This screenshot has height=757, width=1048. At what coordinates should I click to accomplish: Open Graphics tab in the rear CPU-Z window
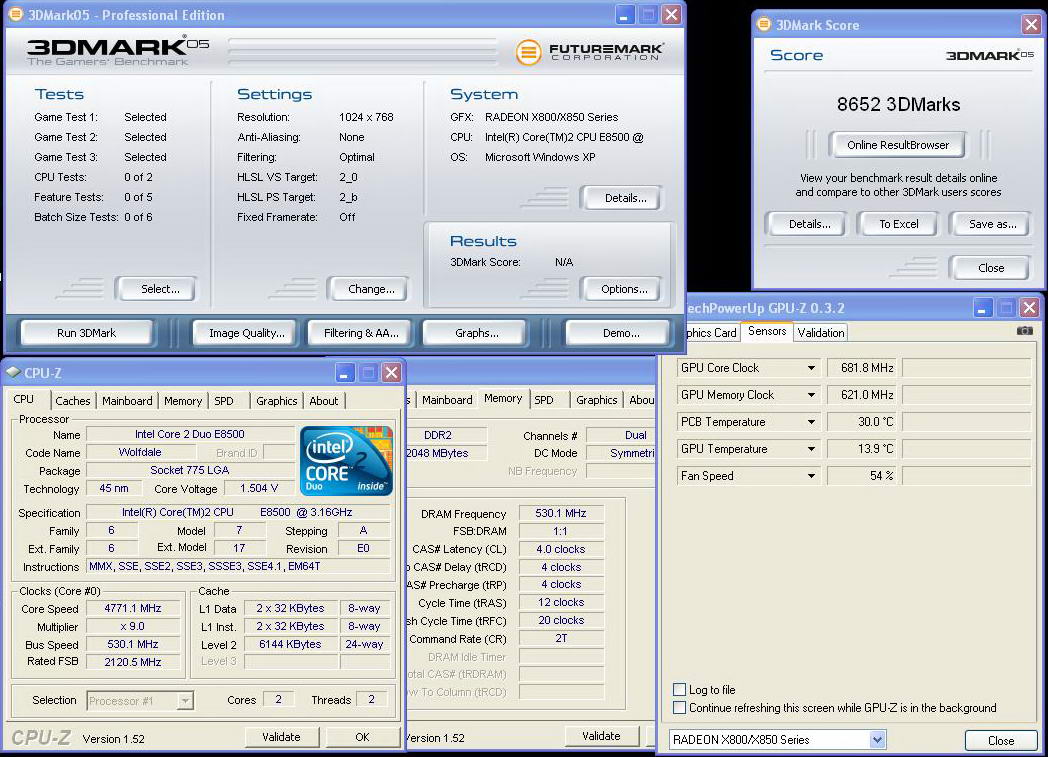tap(596, 400)
